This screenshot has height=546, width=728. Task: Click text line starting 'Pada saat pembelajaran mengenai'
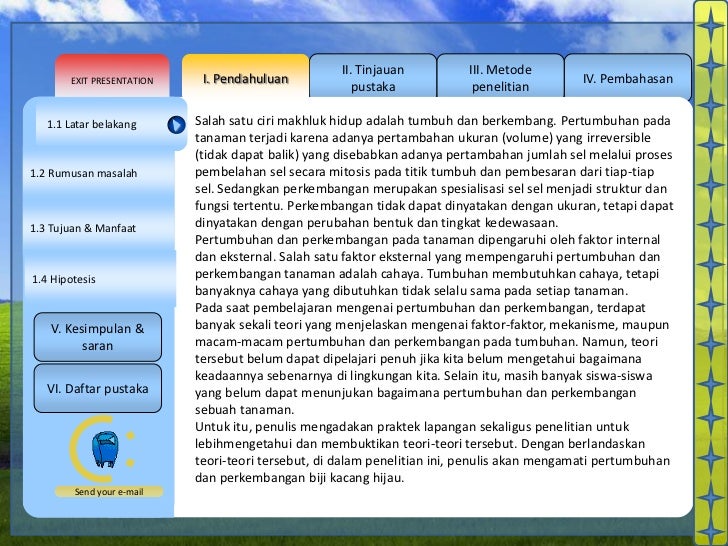[x=420, y=307]
